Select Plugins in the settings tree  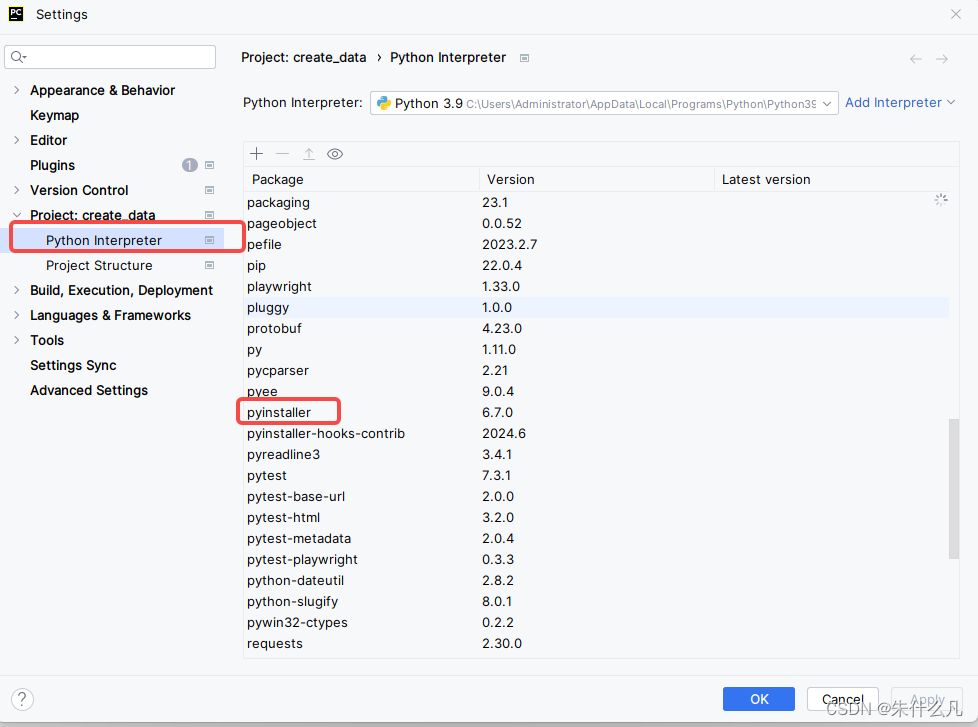tap(52, 165)
